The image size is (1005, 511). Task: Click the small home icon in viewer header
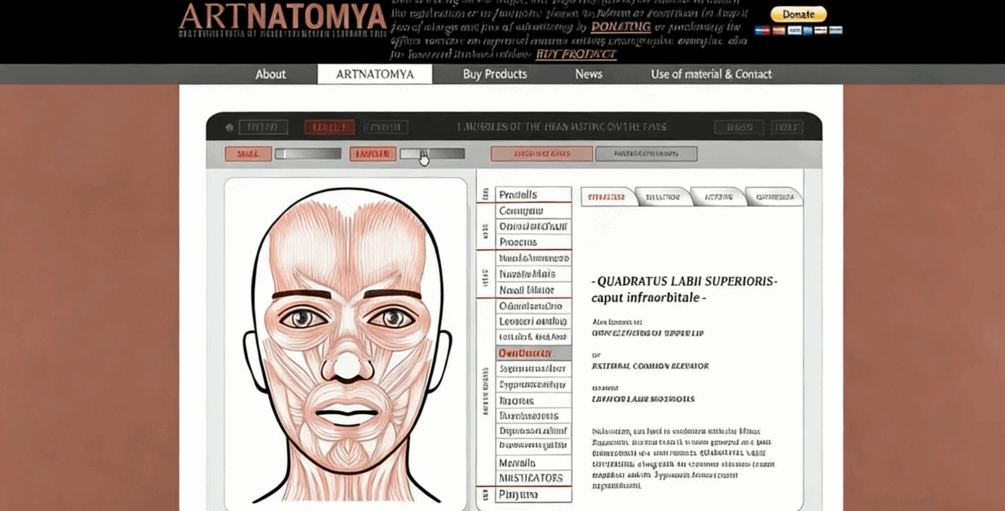pos(229,128)
